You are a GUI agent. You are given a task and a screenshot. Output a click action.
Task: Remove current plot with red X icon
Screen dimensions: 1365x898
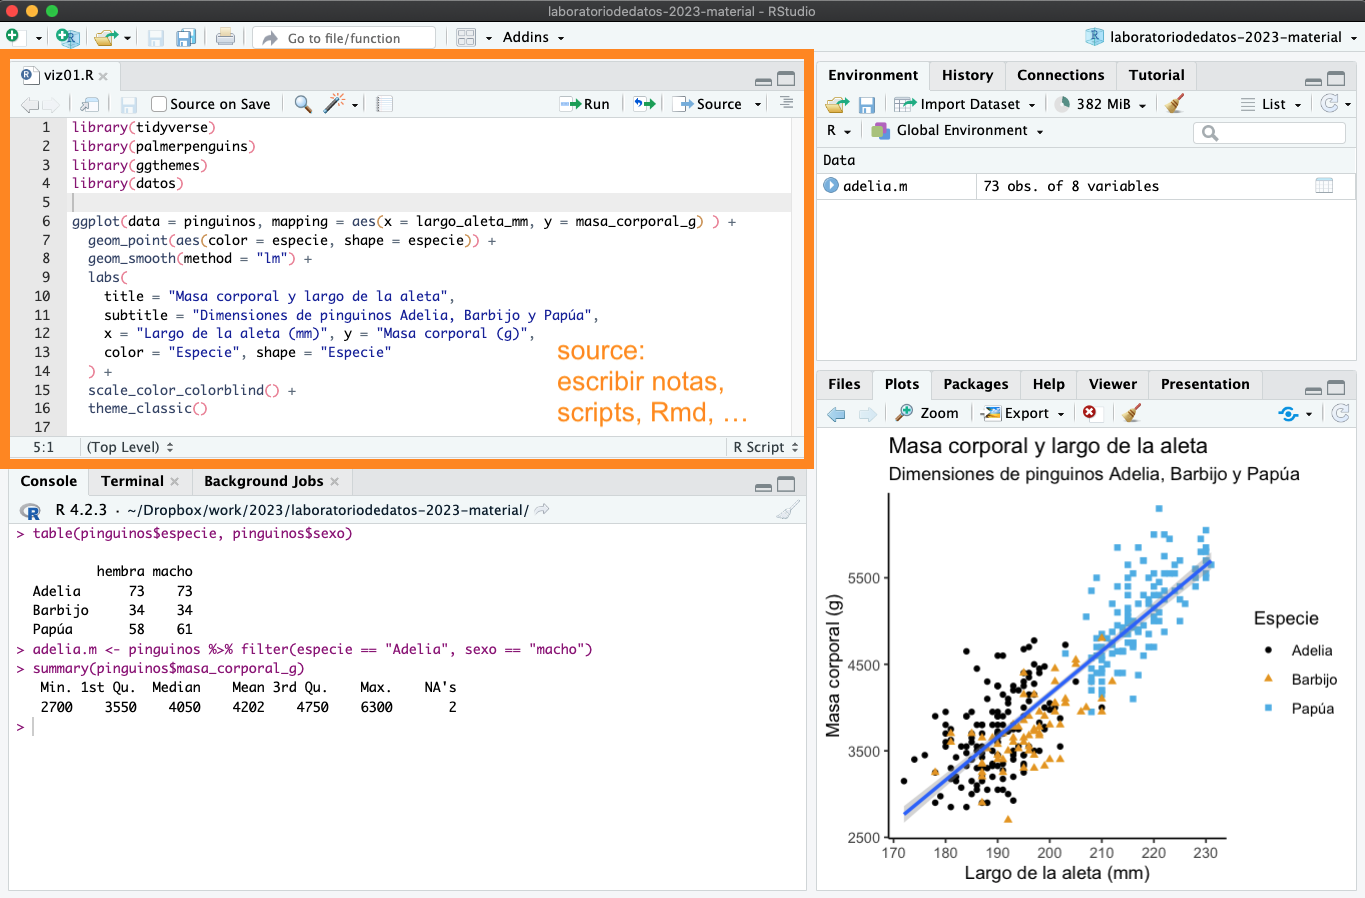click(1089, 413)
